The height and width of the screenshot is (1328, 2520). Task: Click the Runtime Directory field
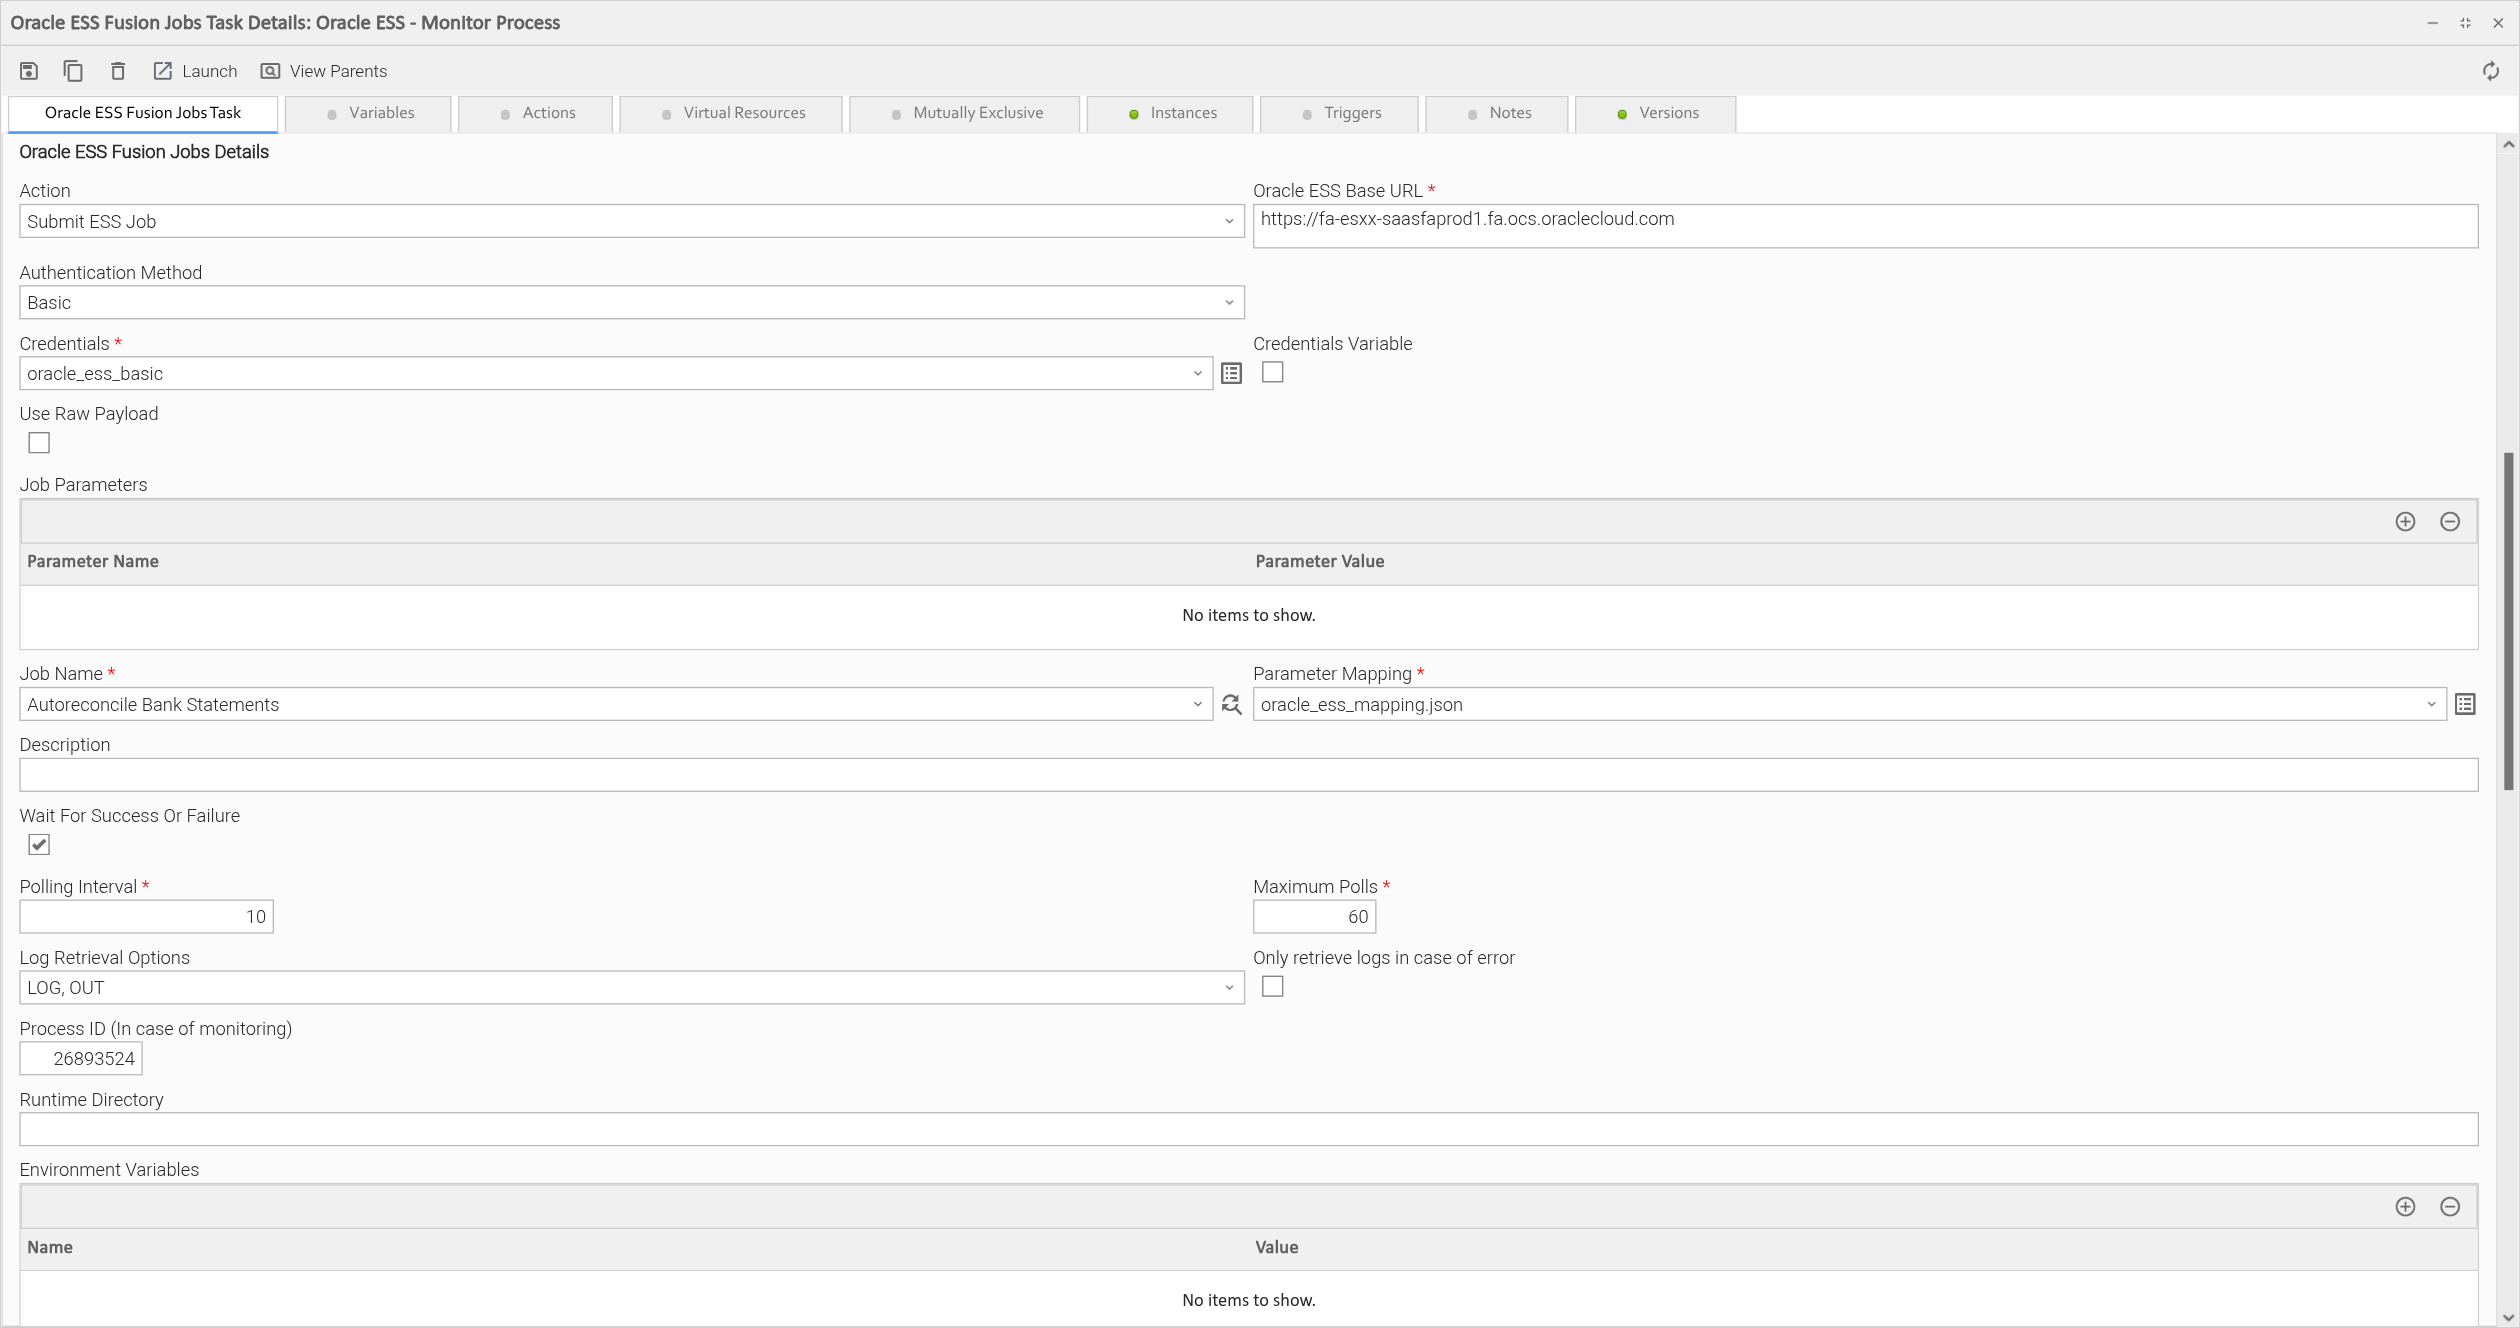(1248, 1130)
